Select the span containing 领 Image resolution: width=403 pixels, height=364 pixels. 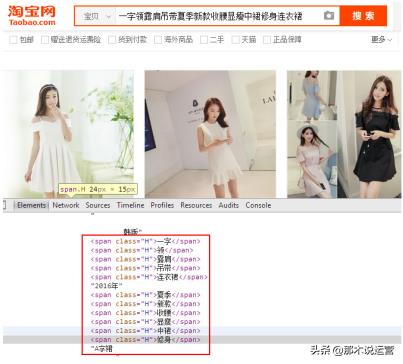click(x=142, y=250)
